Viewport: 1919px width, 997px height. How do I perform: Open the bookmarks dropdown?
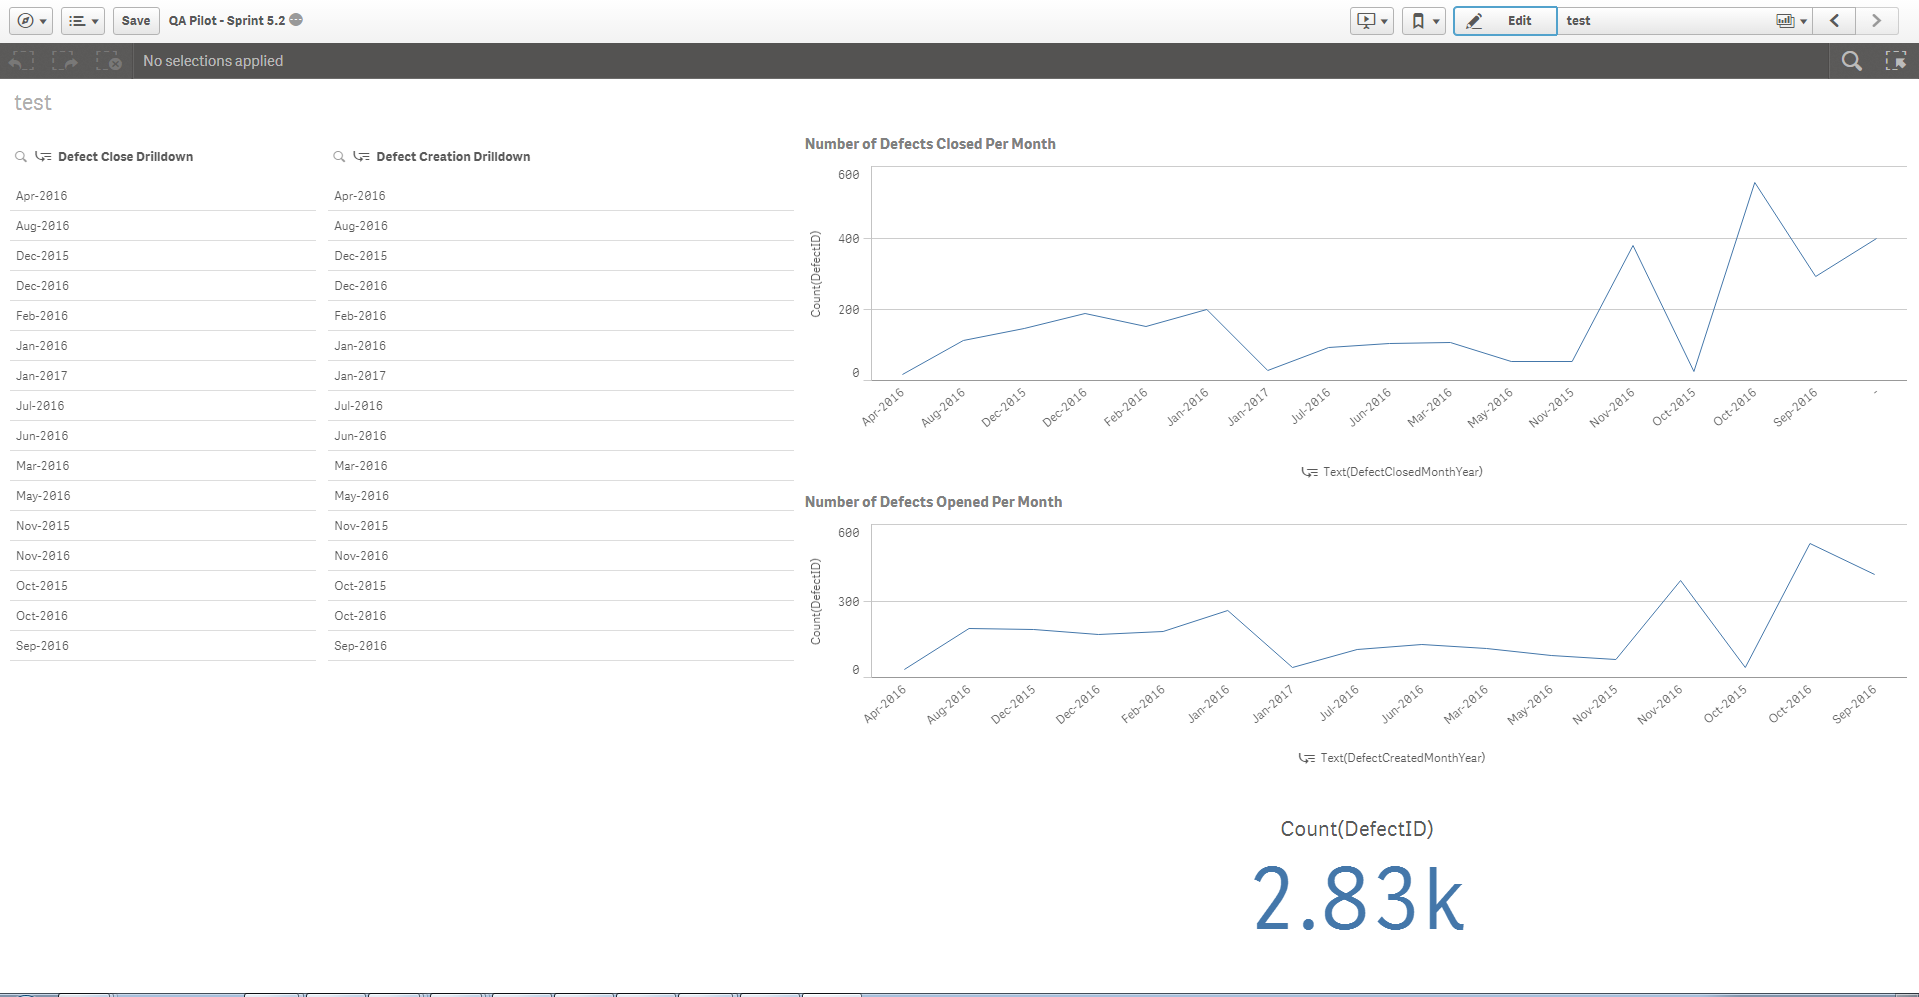point(1424,20)
